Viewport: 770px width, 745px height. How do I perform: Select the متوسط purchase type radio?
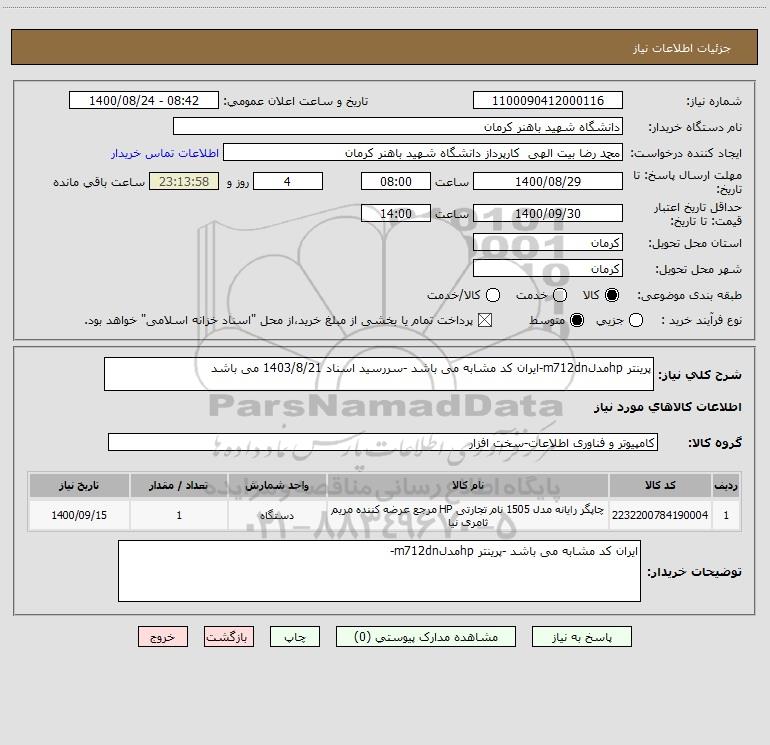pos(577,320)
